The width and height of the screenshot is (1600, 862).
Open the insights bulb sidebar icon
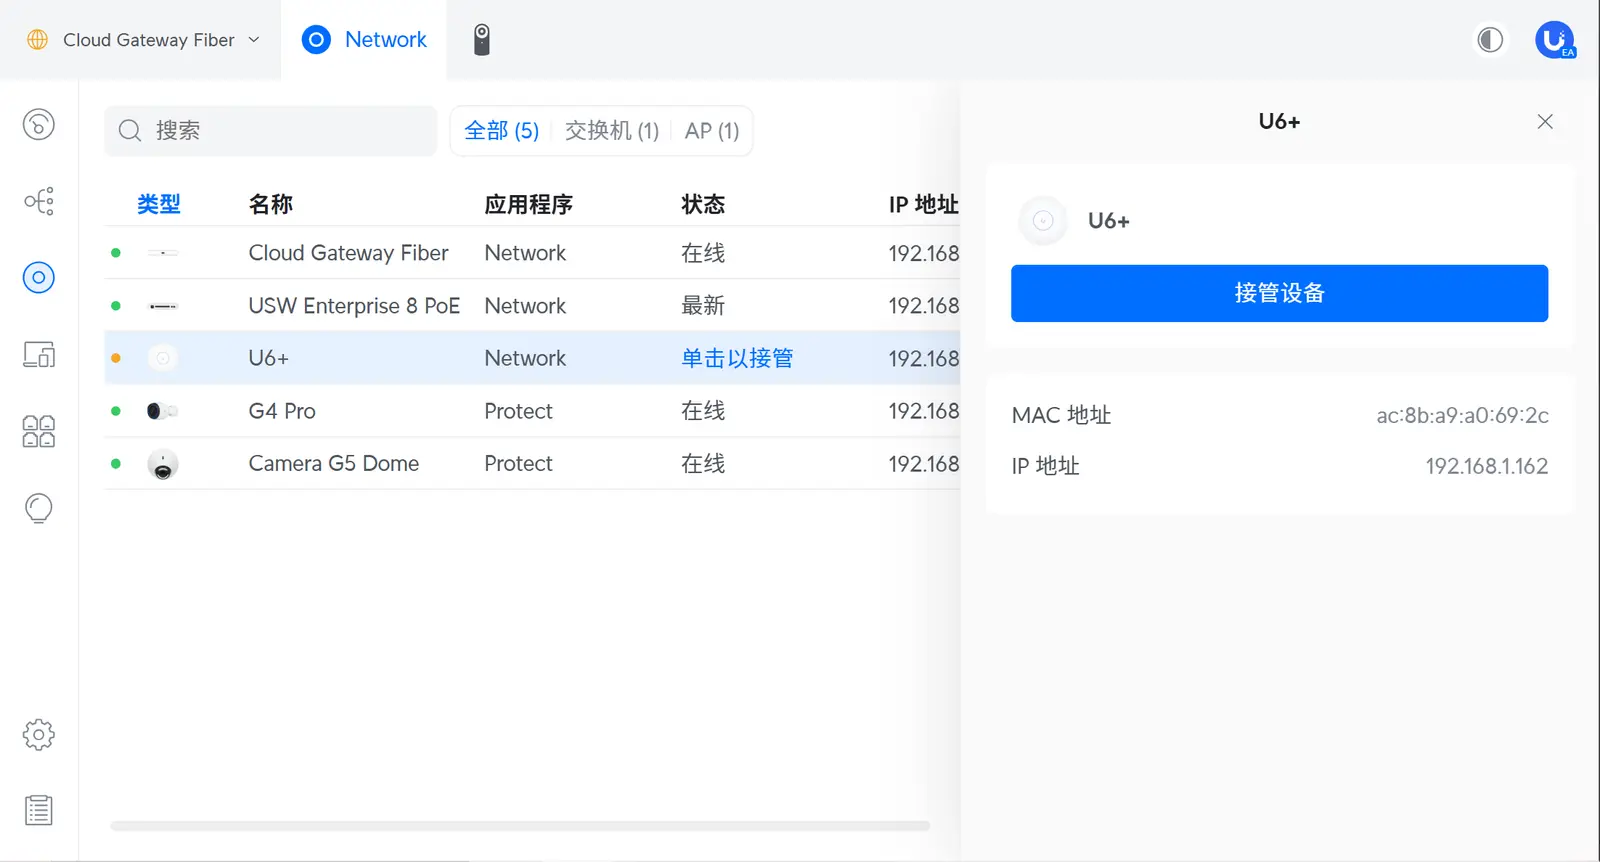coord(38,508)
